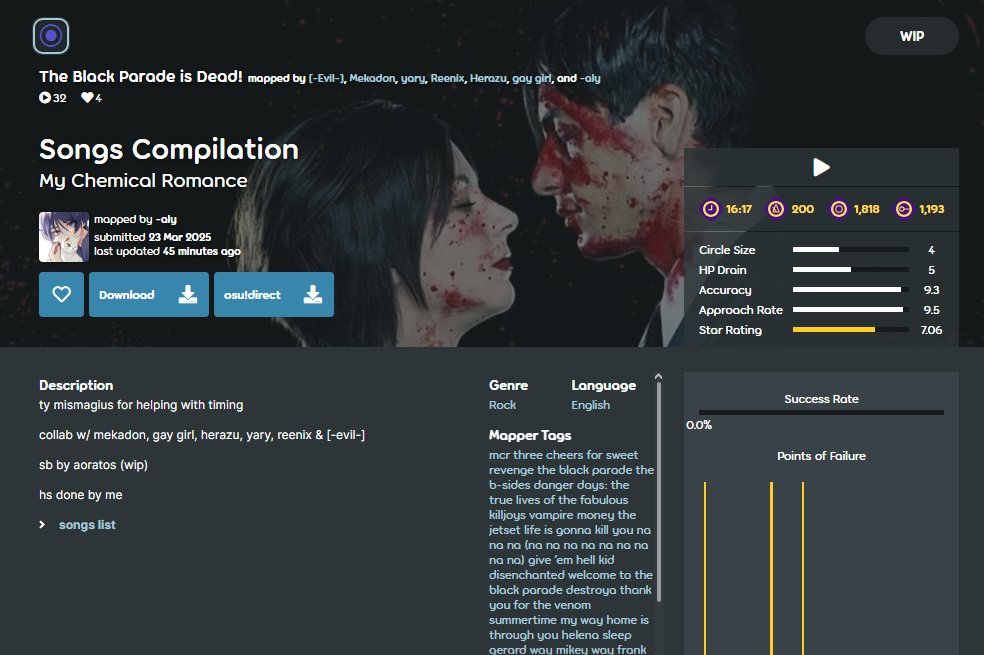This screenshot has height=655, width=984.
Task: Open -aly profile next to avatar
Action: point(166,219)
